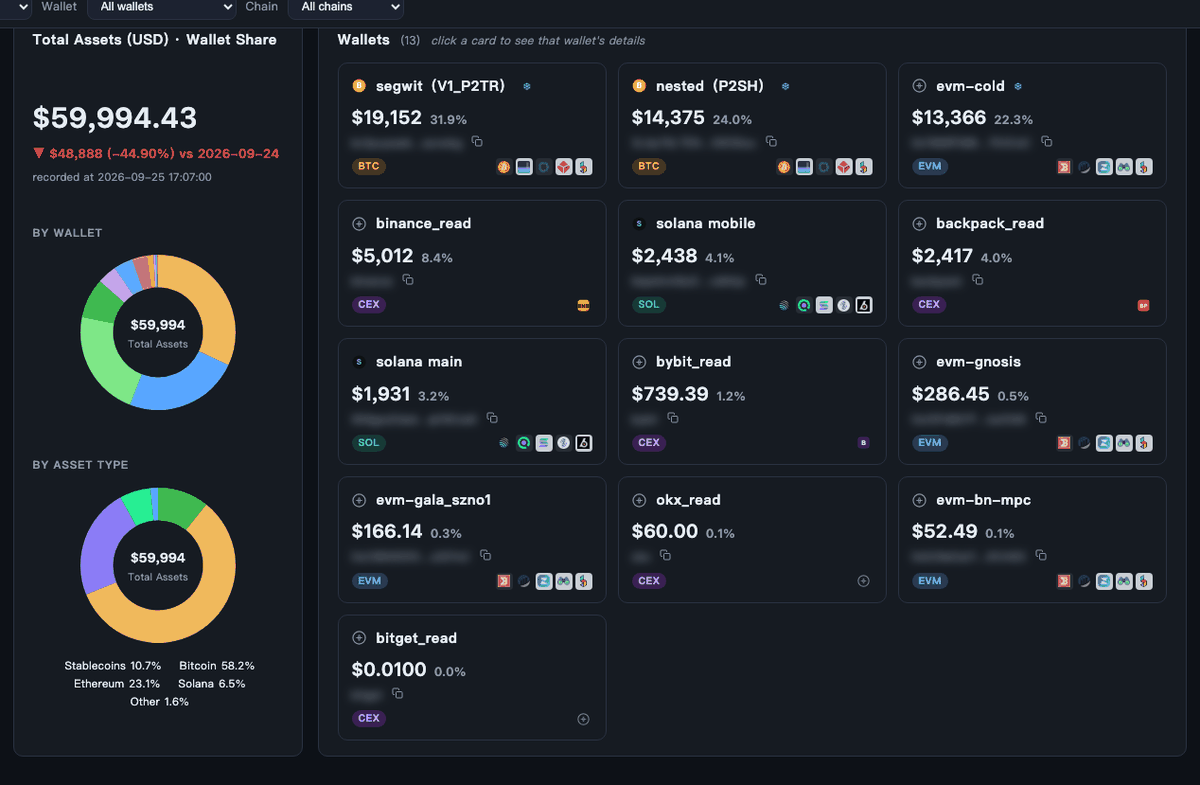Screen dimensions: 1200x785
Task: Click the Other 1.6% legend entry
Action: click(x=158, y=702)
